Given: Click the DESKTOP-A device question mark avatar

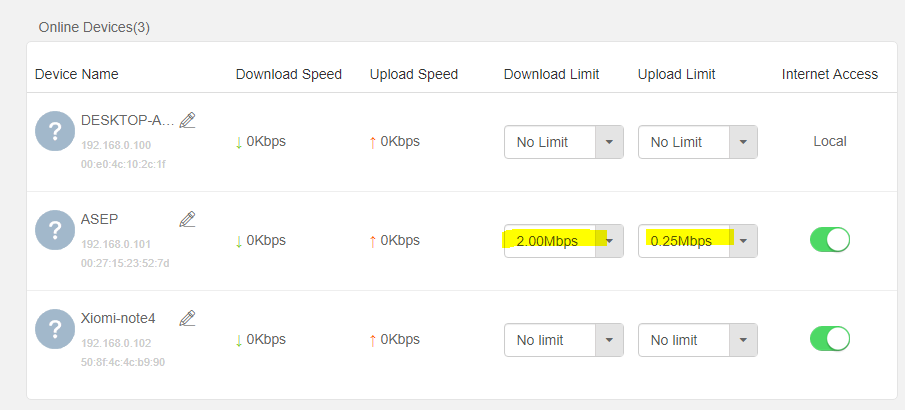Looking at the screenshot, I should (x=55, y=131).
